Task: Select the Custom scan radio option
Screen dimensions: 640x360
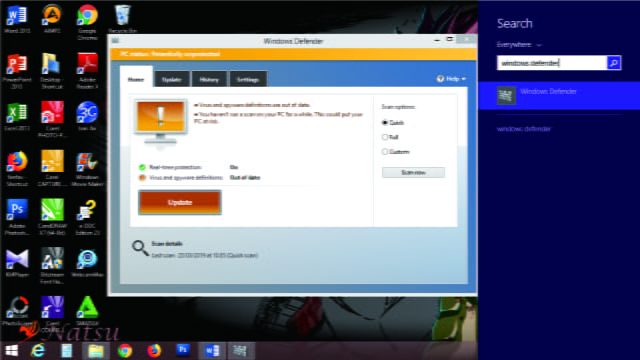Action: coord(384,152)
